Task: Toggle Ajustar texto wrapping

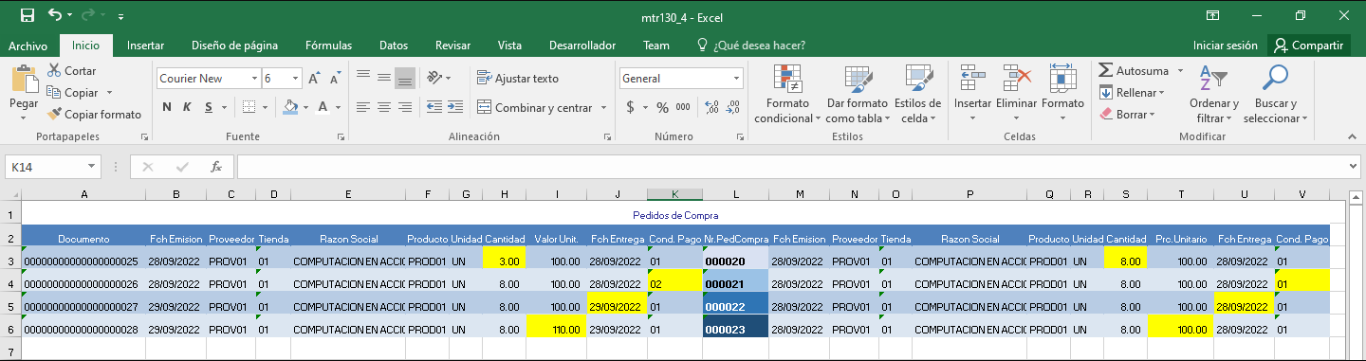Action: coord(518,78)
